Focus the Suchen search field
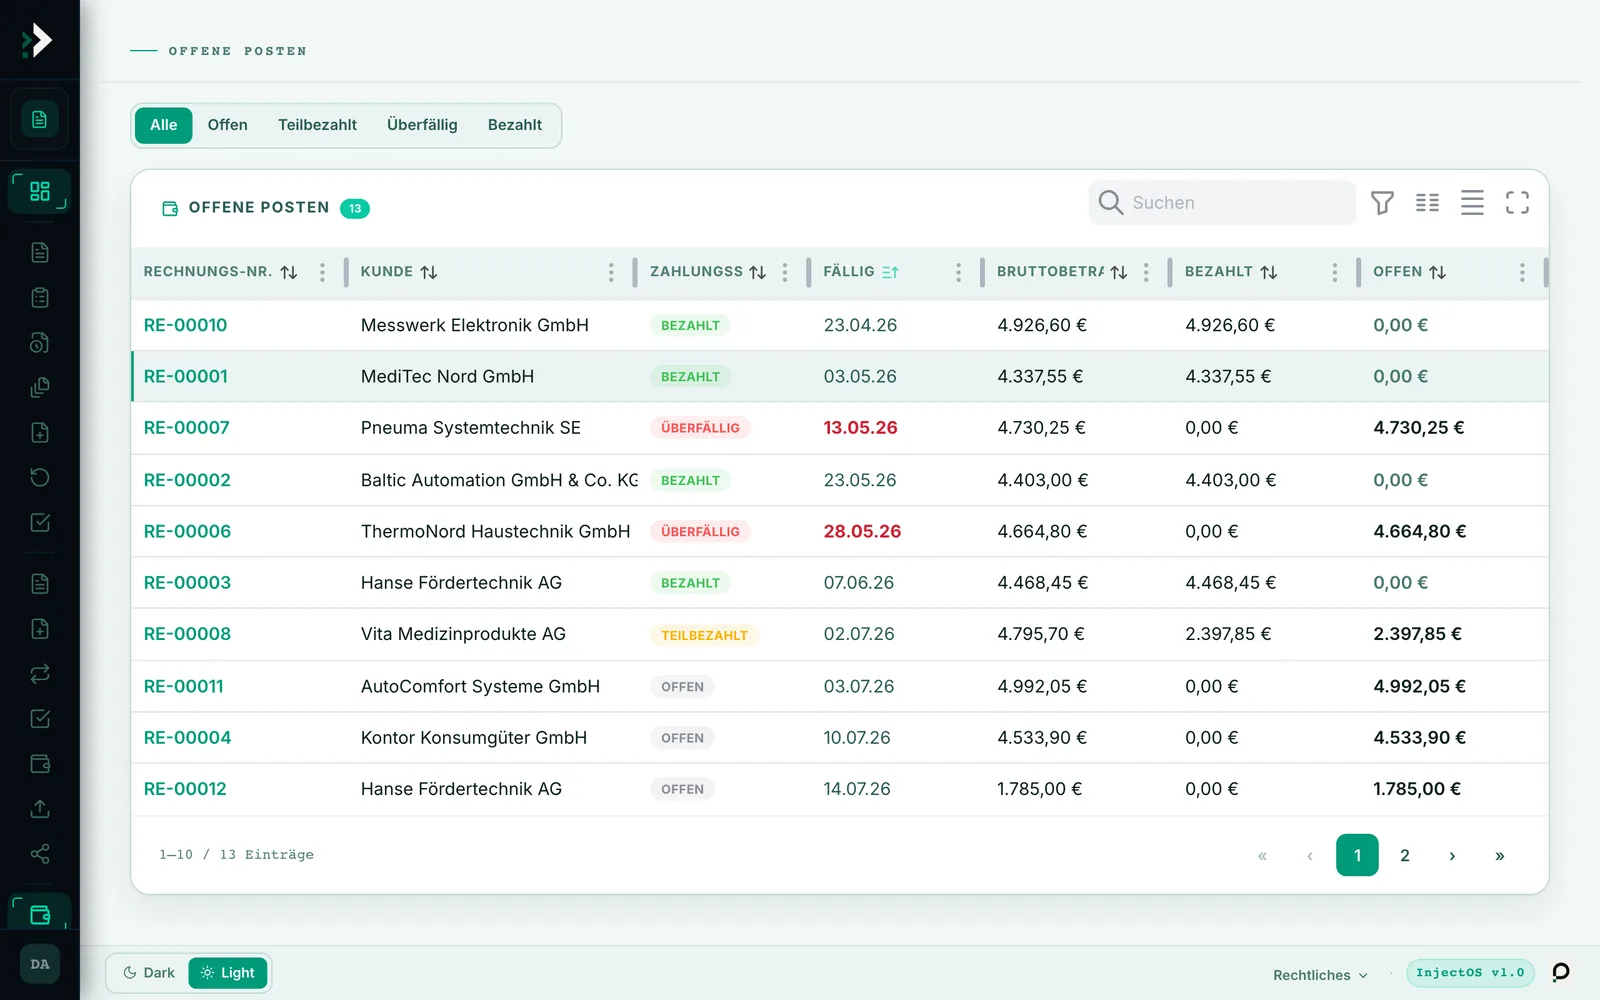This screenshot has height=1000, width=1600. point(1222,203)
